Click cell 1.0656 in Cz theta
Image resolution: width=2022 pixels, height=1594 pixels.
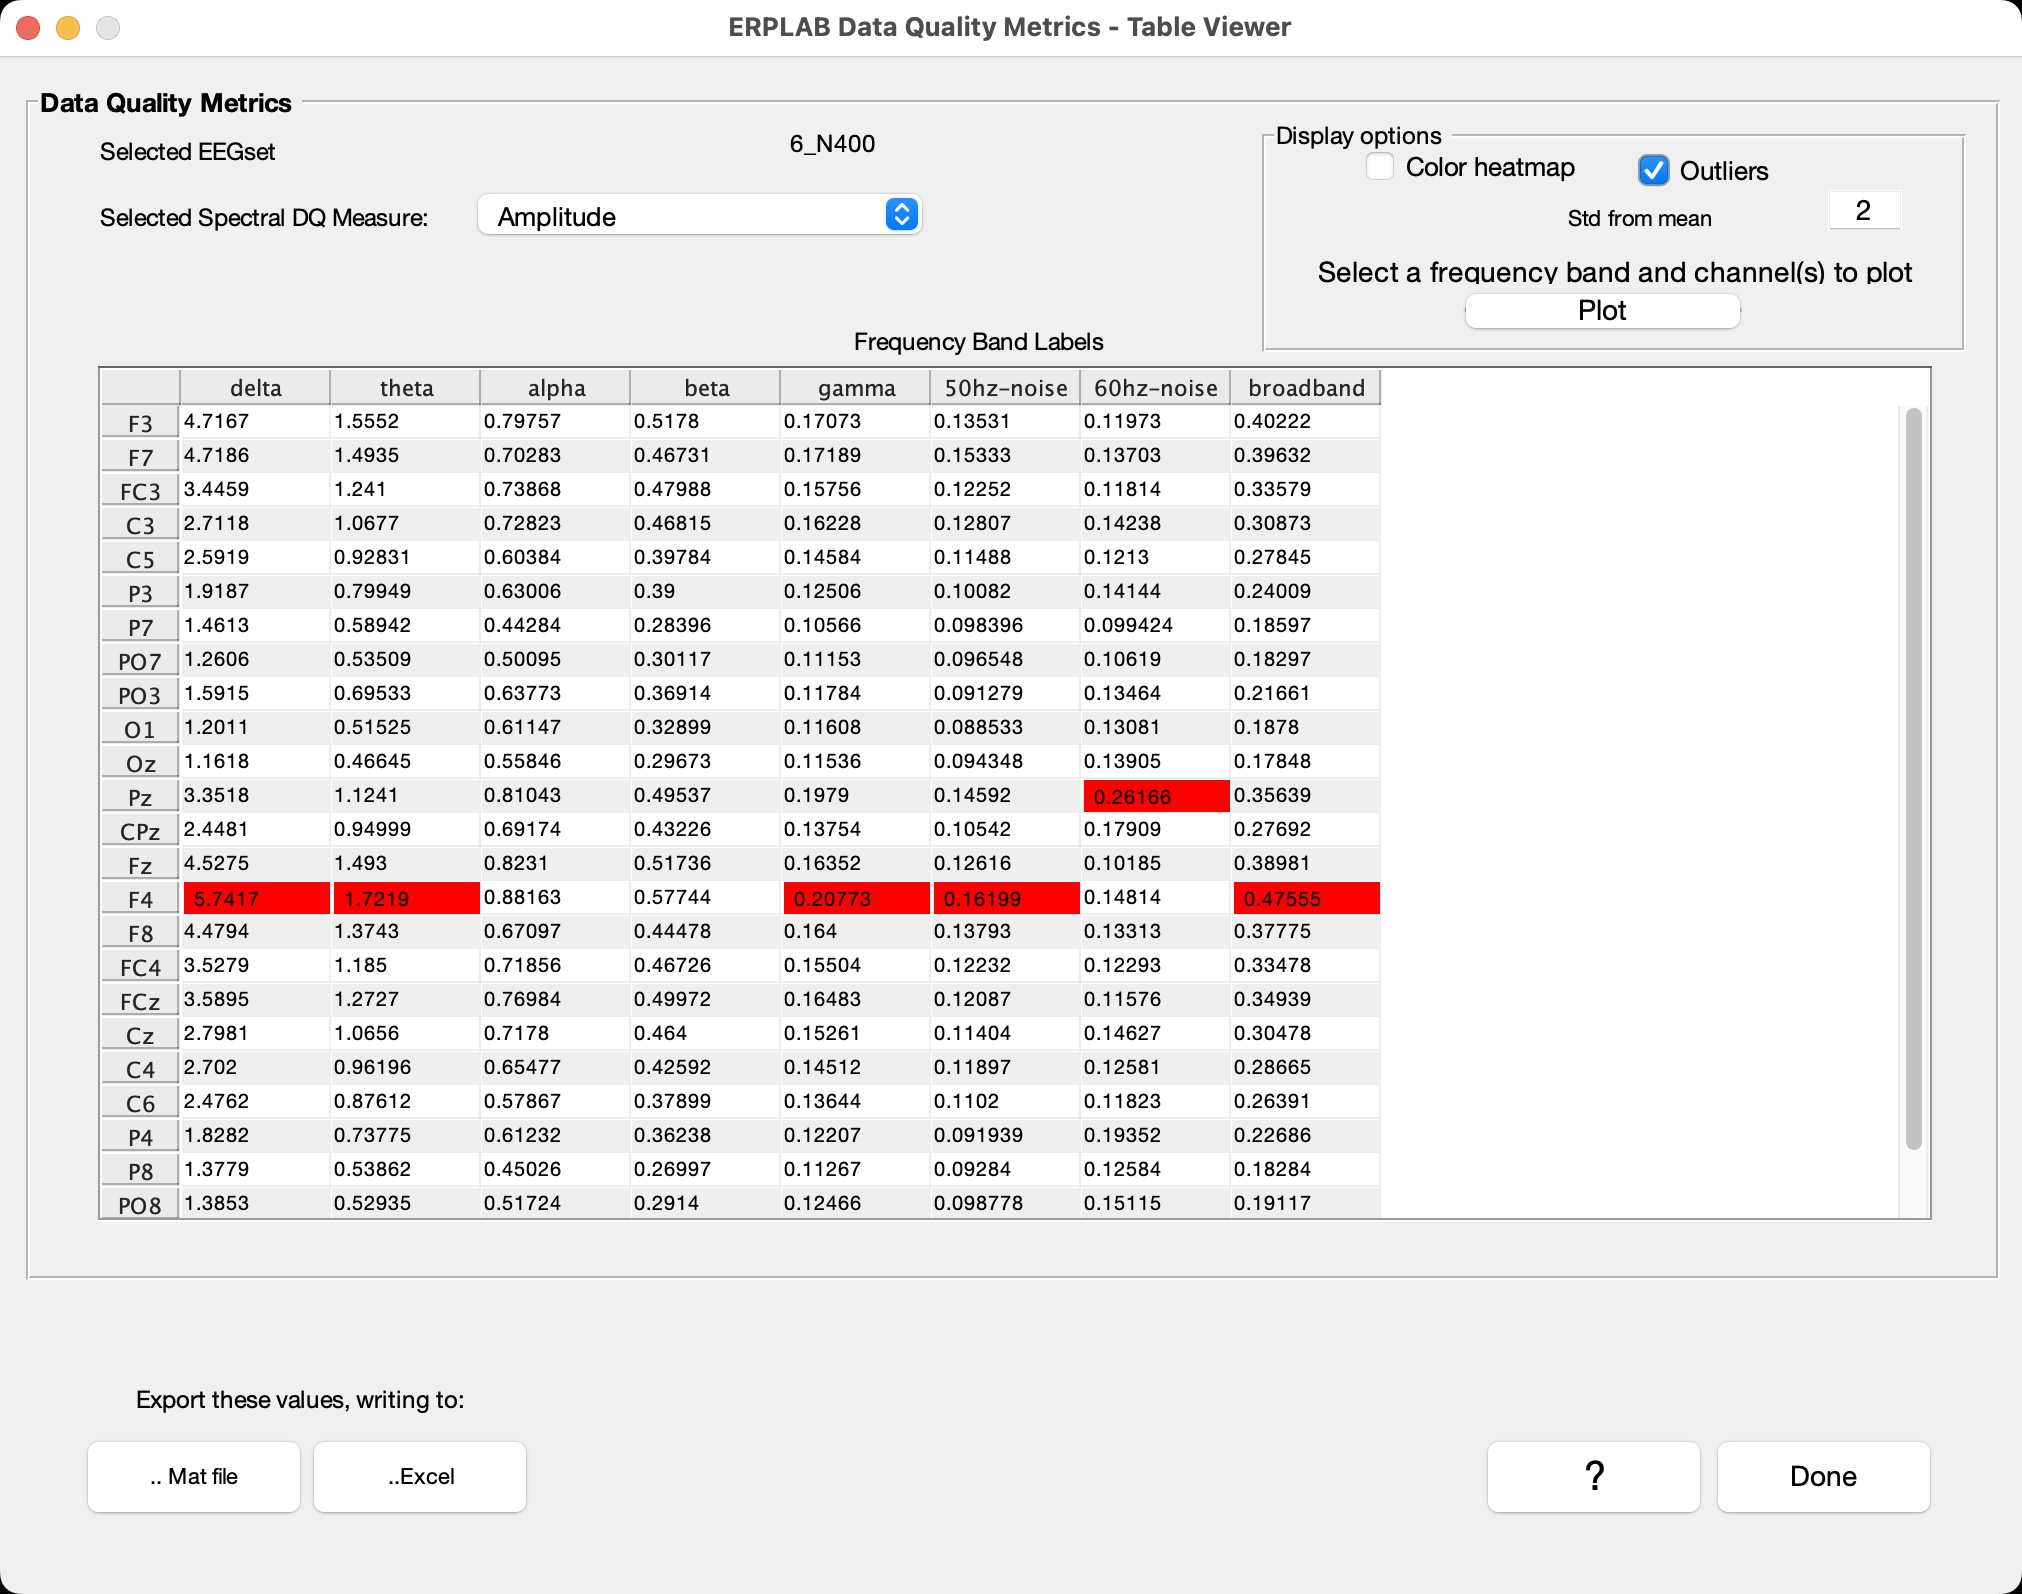tap(405, 1034)
